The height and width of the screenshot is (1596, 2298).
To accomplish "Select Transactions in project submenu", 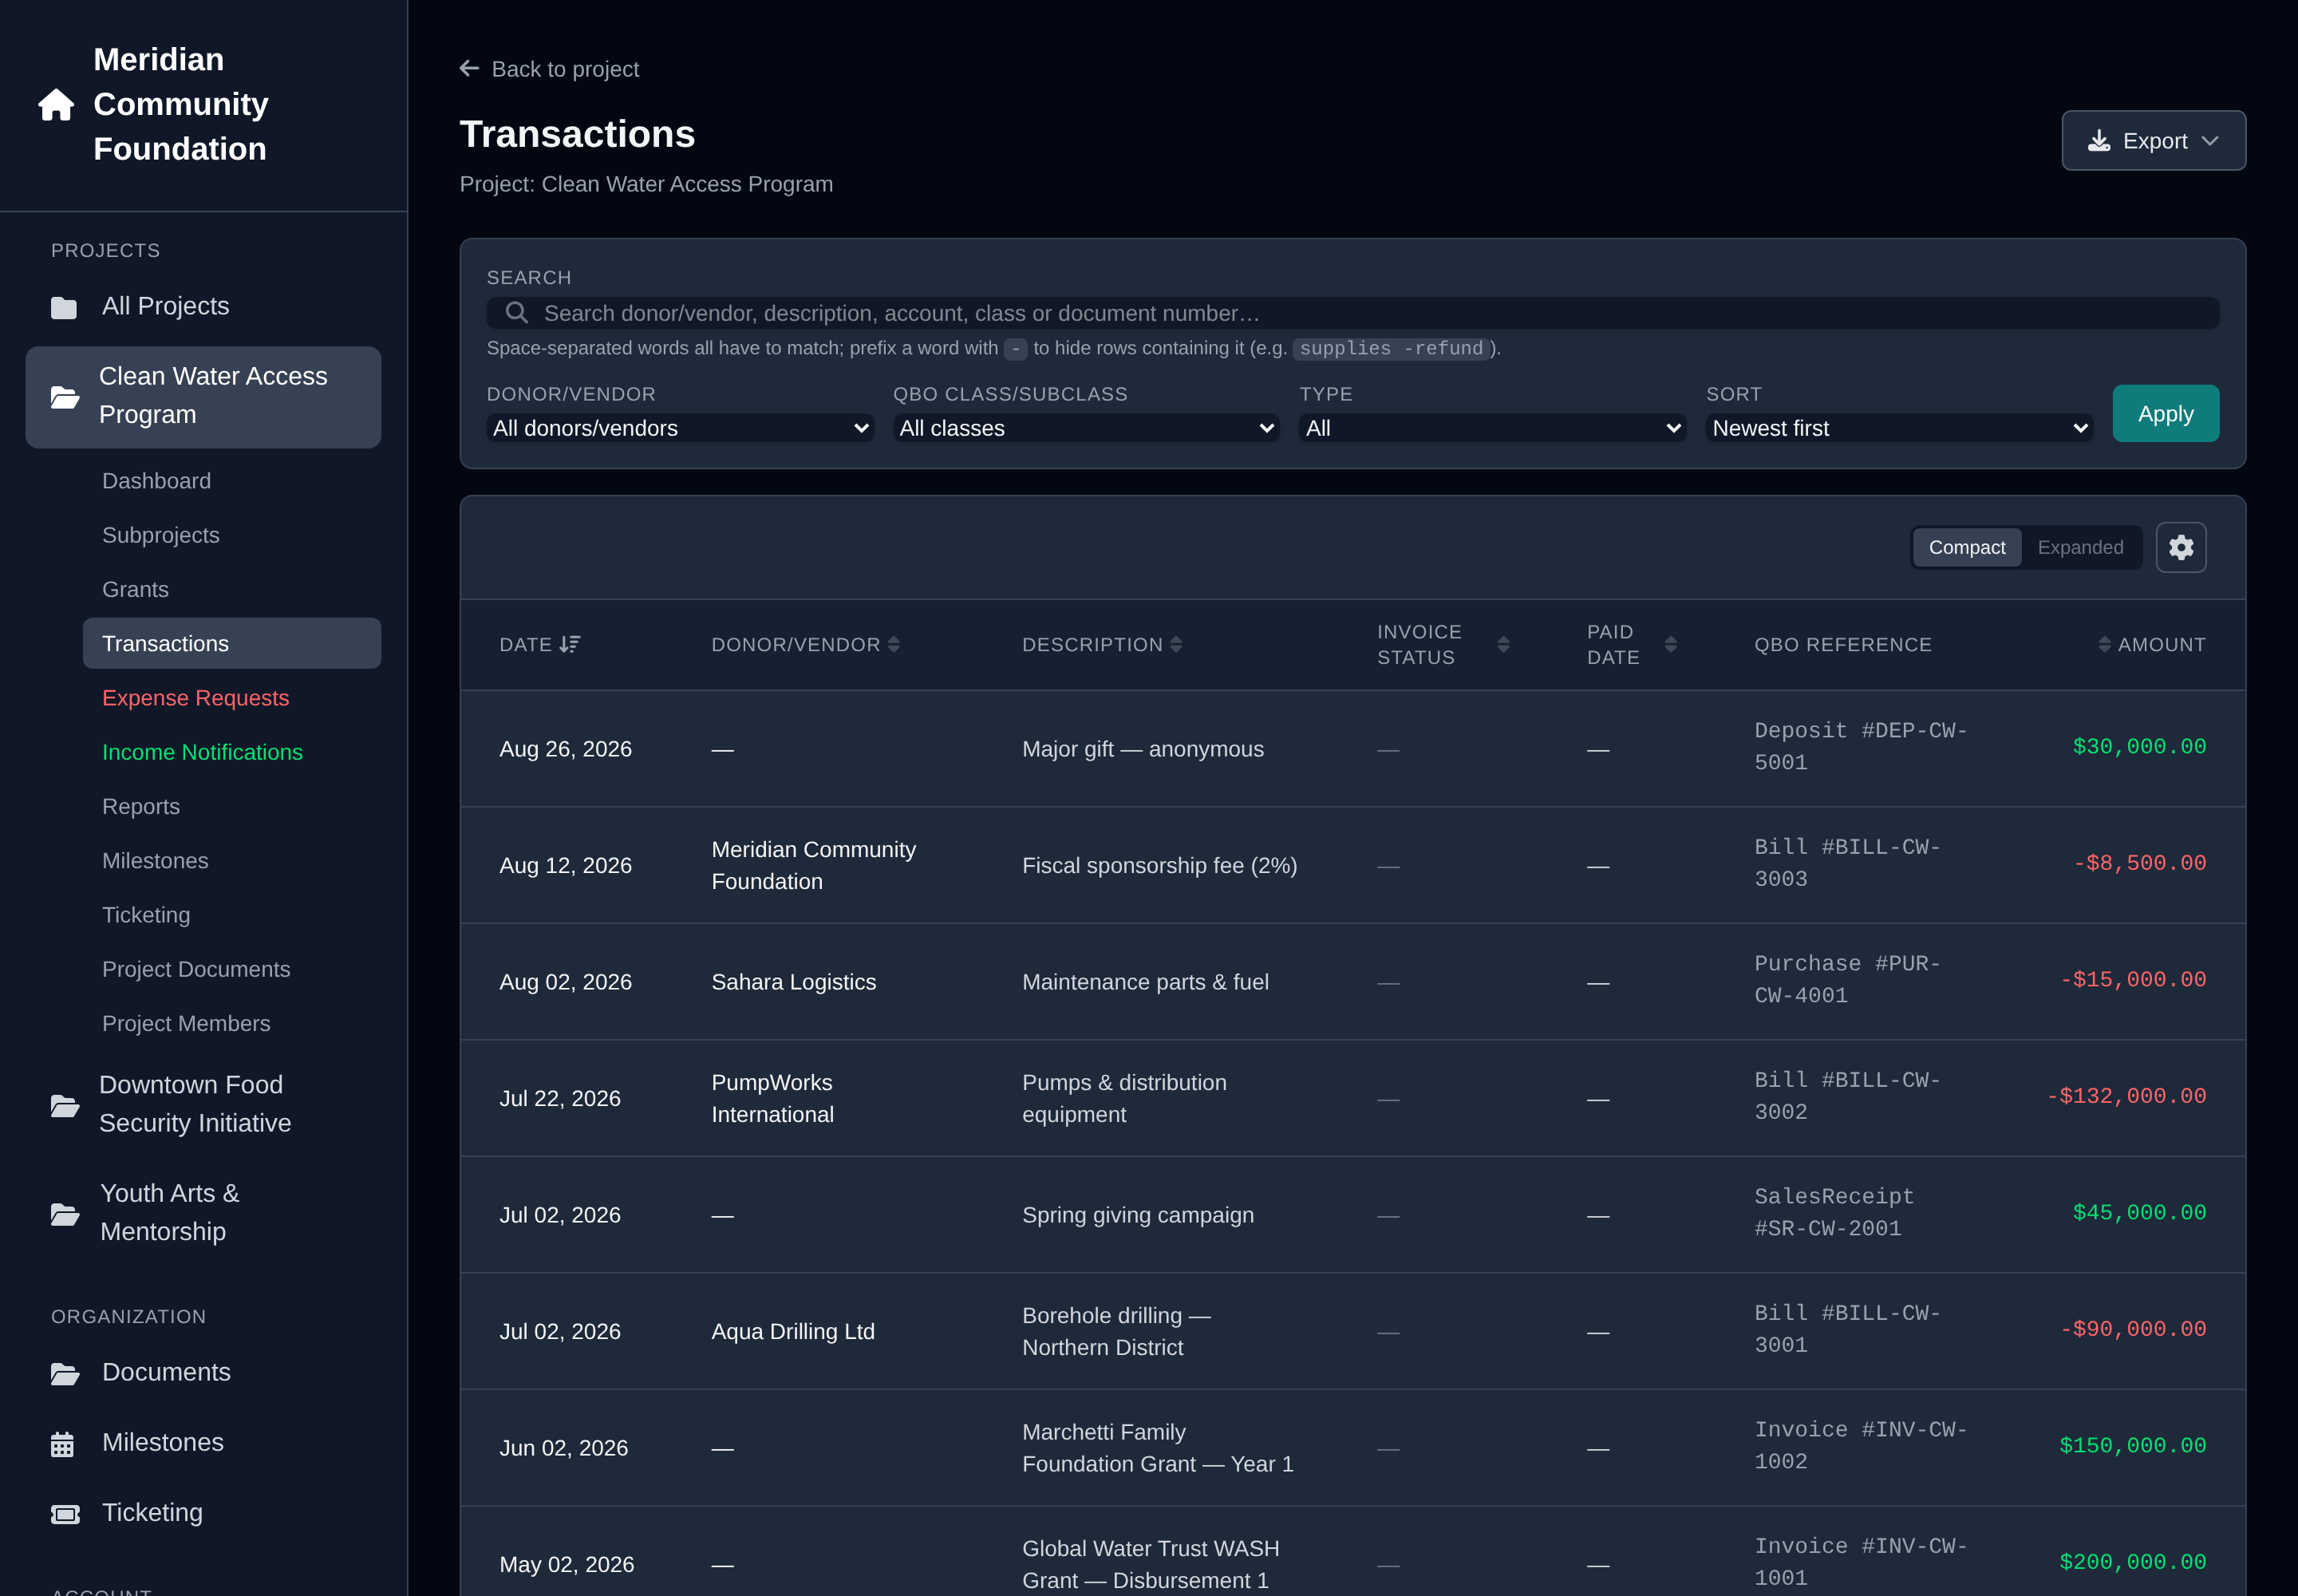I will click(x=232, y=643).
